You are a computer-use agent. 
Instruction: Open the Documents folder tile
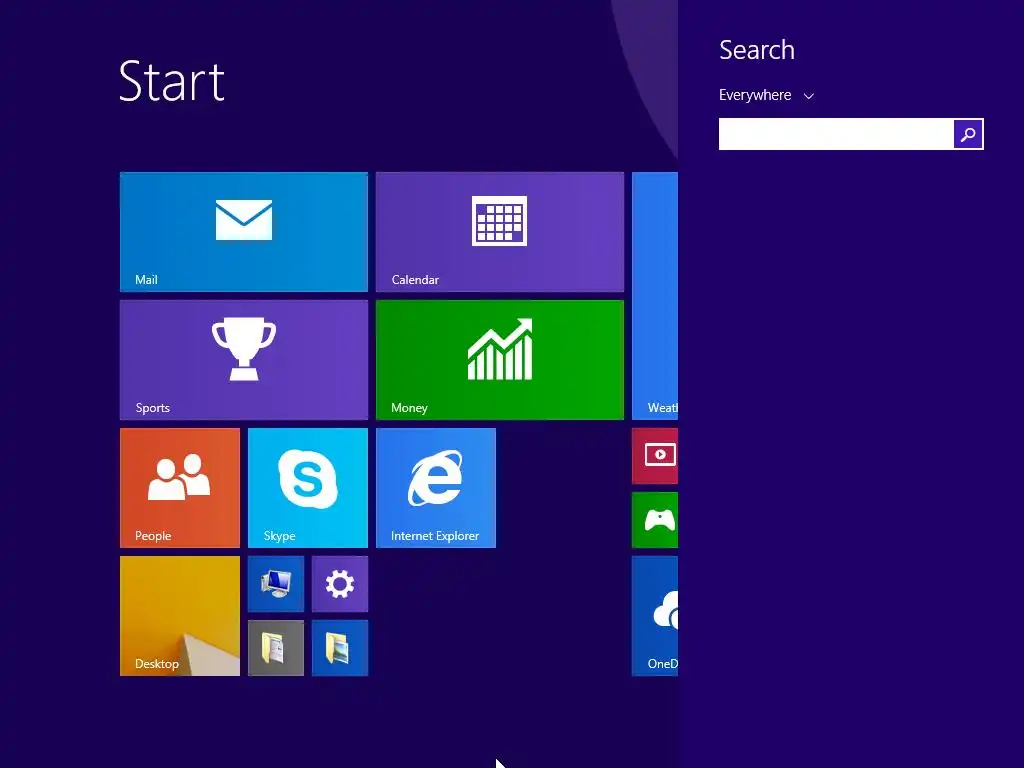tap(276, 648)
